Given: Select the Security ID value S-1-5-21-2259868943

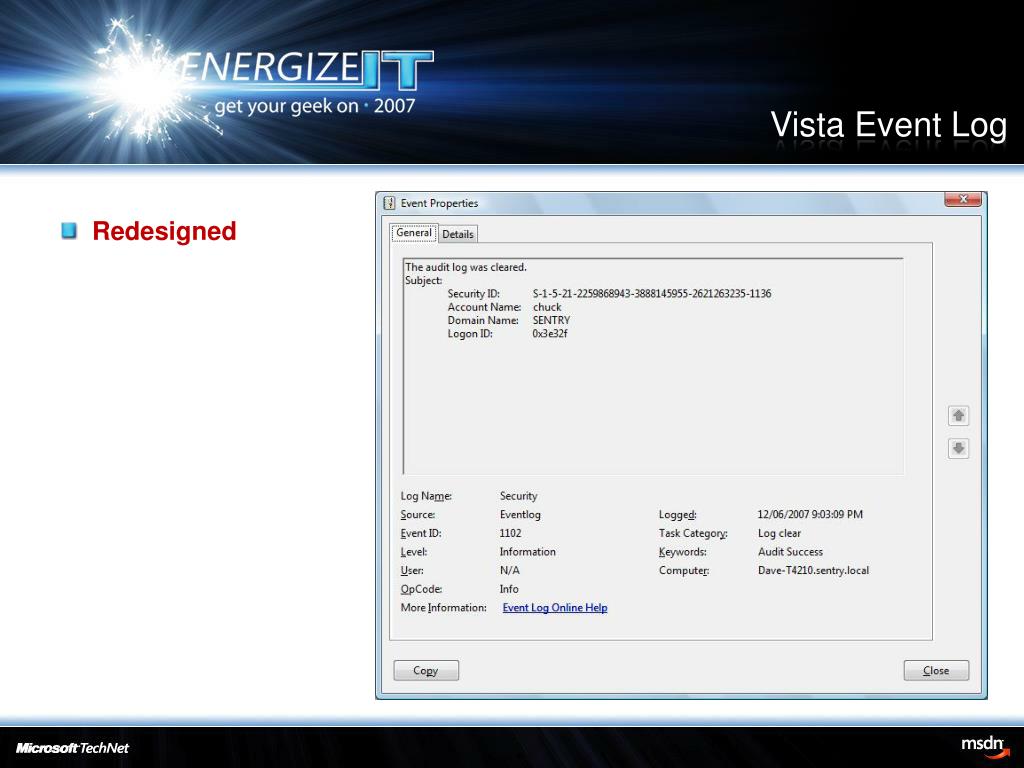Looking at the screenshot, I should pyautogui.click(x=652, y=294).
